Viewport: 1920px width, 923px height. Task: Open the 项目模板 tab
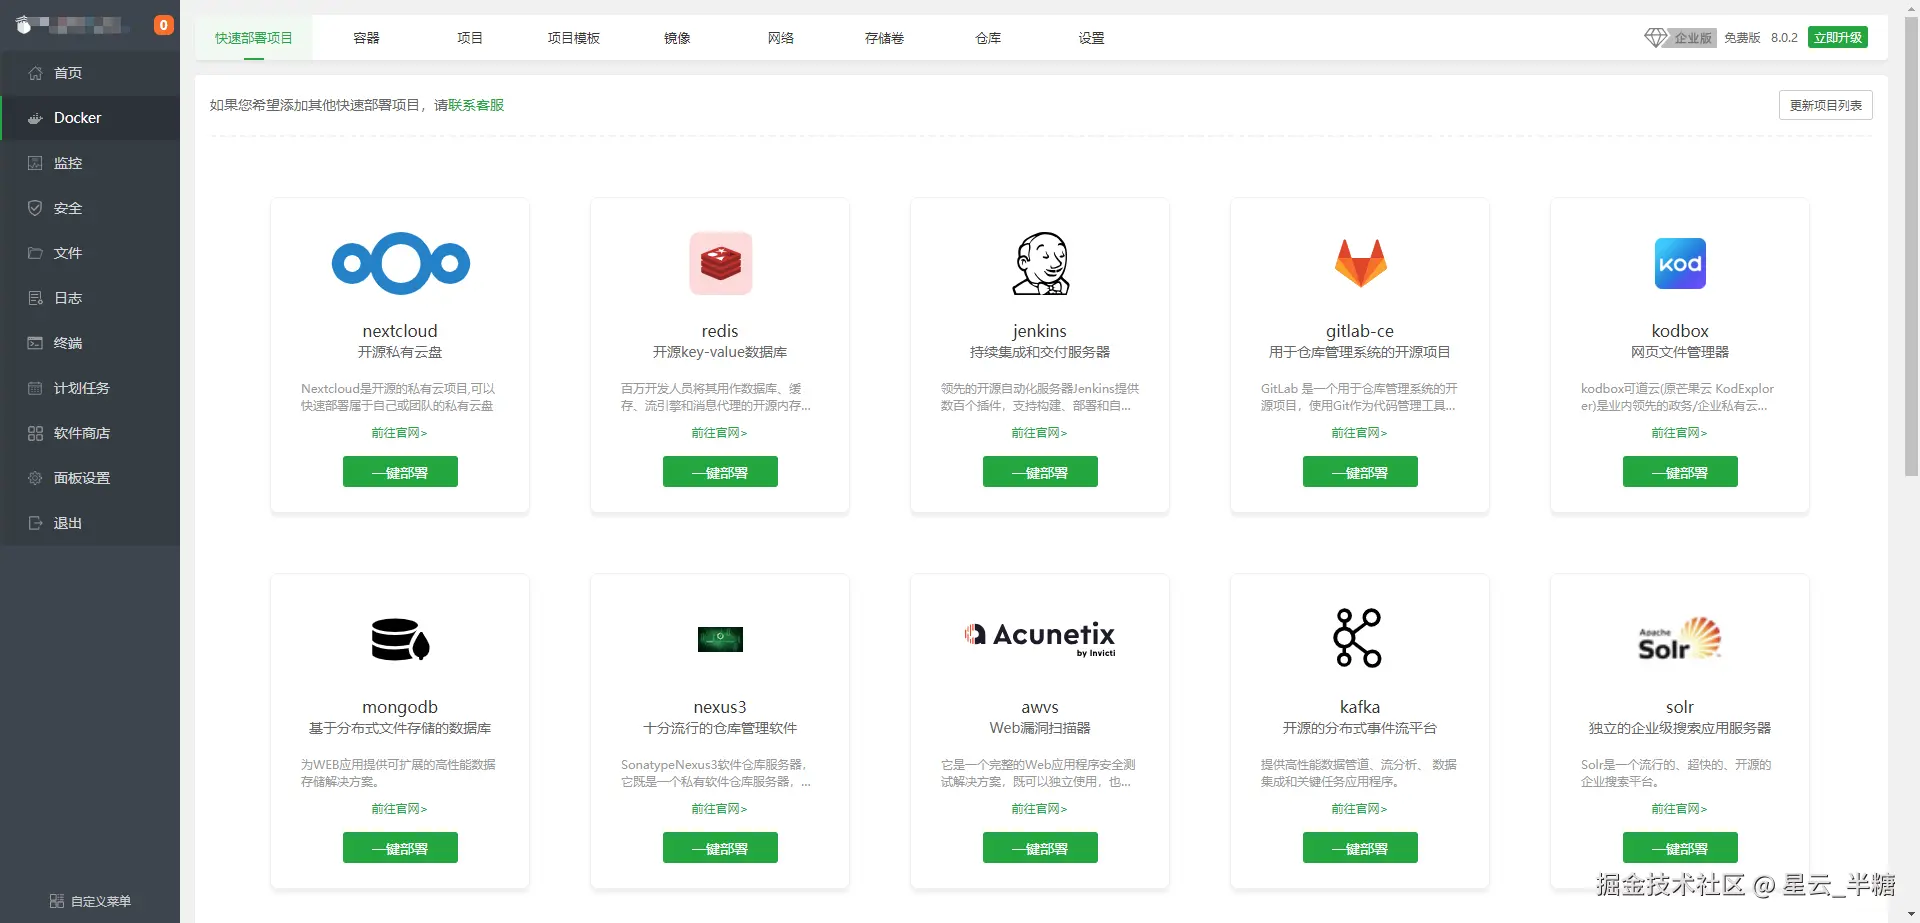coord(574,38)
